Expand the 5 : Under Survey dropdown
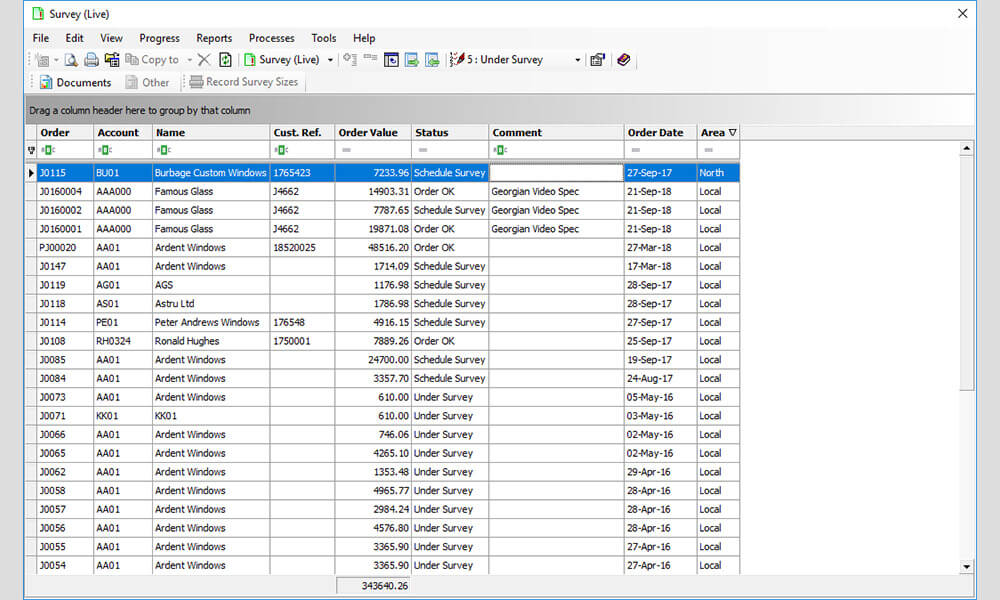1000x600 pixels. [577, 60]
